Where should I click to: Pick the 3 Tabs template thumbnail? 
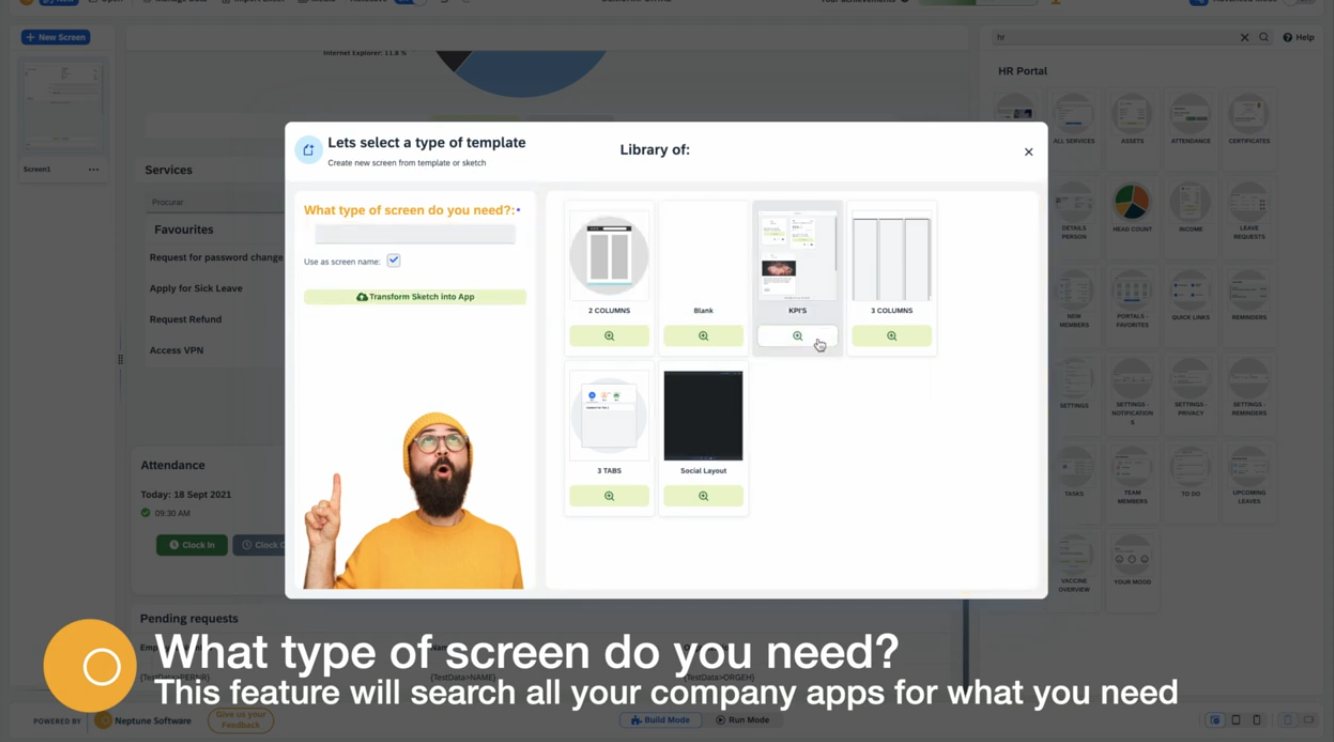(609, 415)
